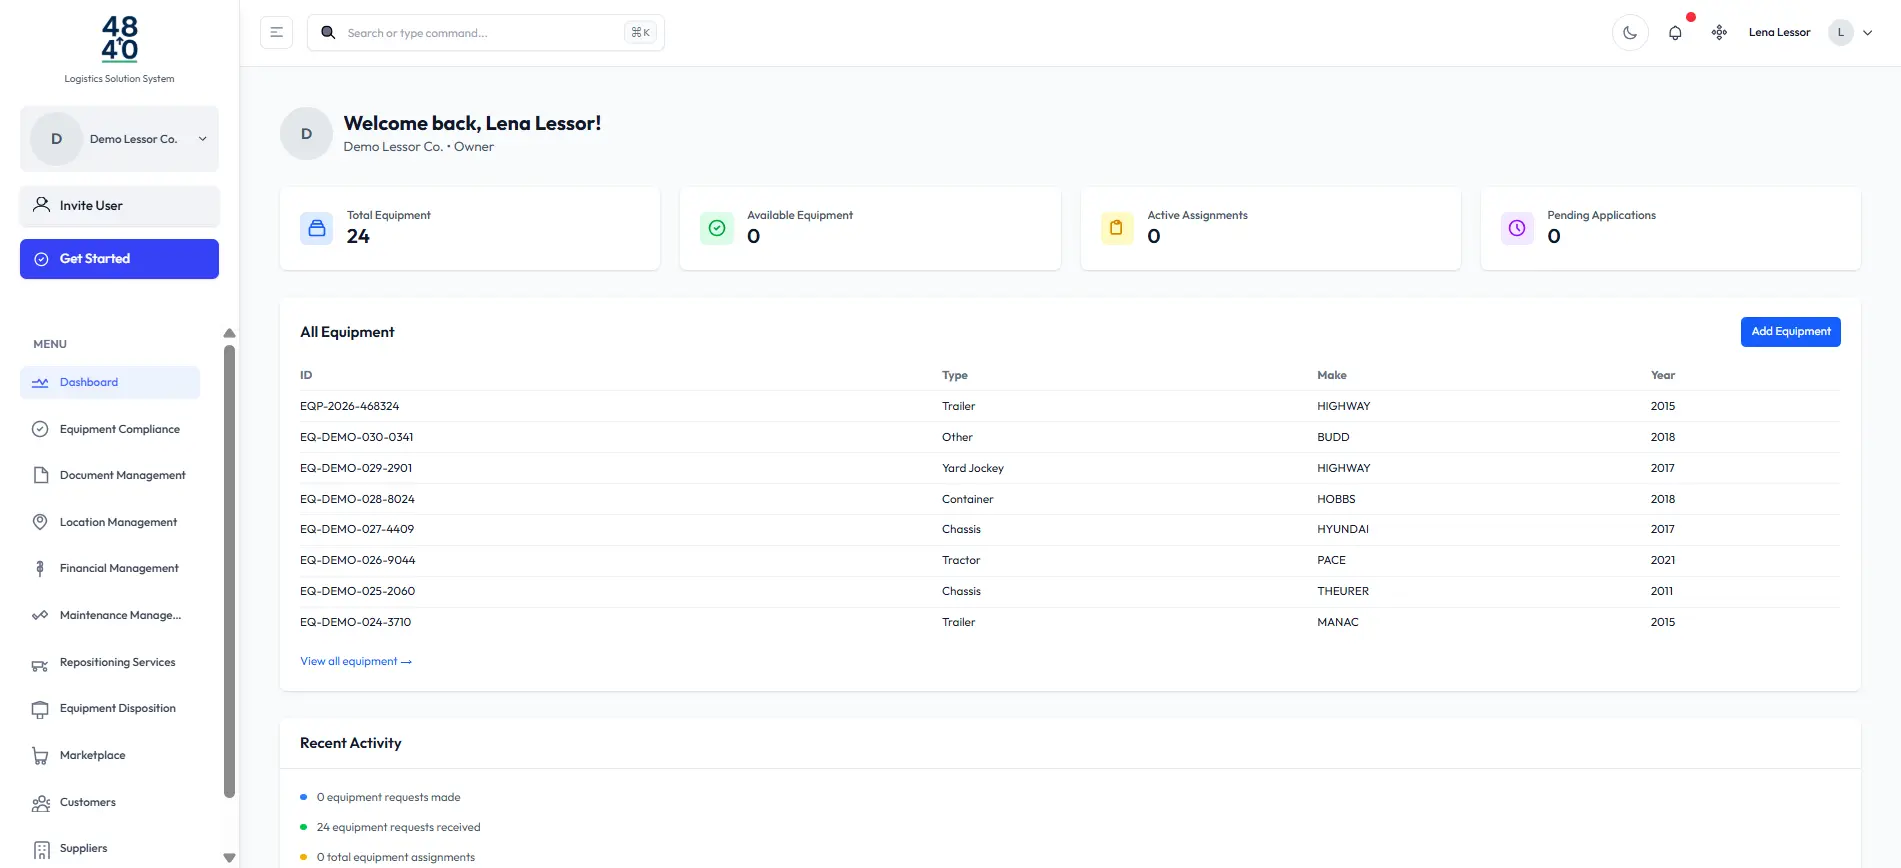Viewport: 1901px width, 868px height.
Task: Click the Customers people icon
Action: 40,803
